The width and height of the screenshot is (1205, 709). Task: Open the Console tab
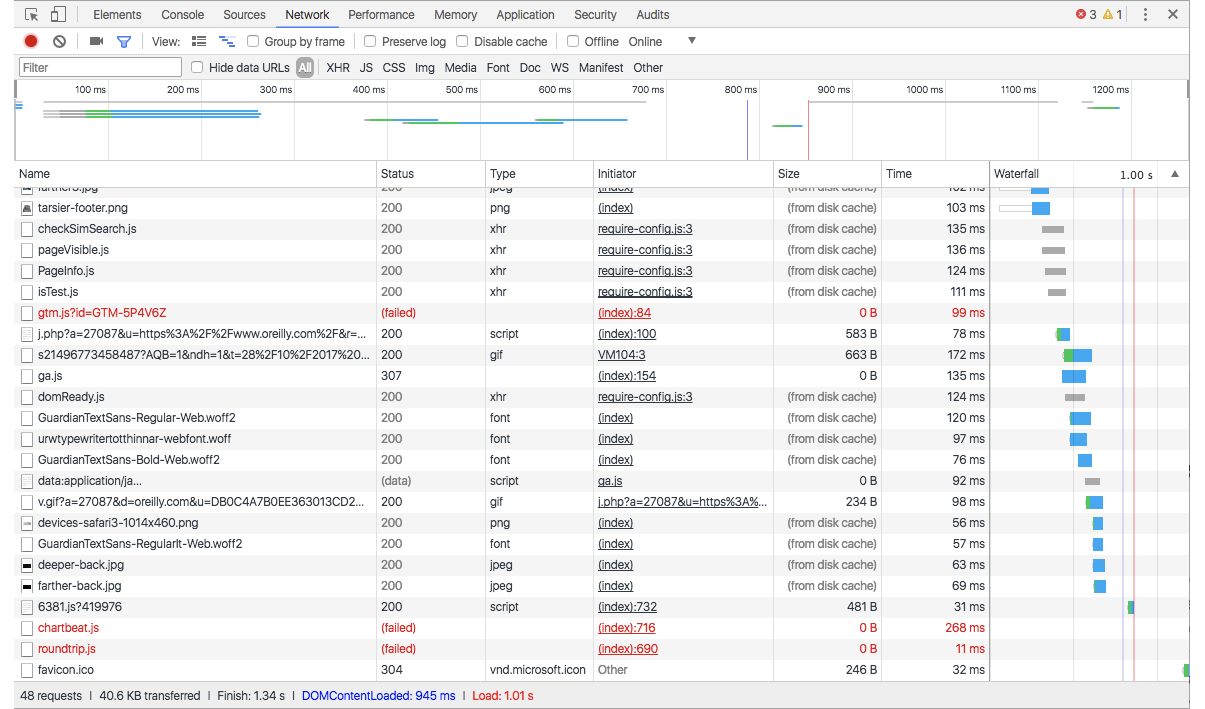click(182, 15)
